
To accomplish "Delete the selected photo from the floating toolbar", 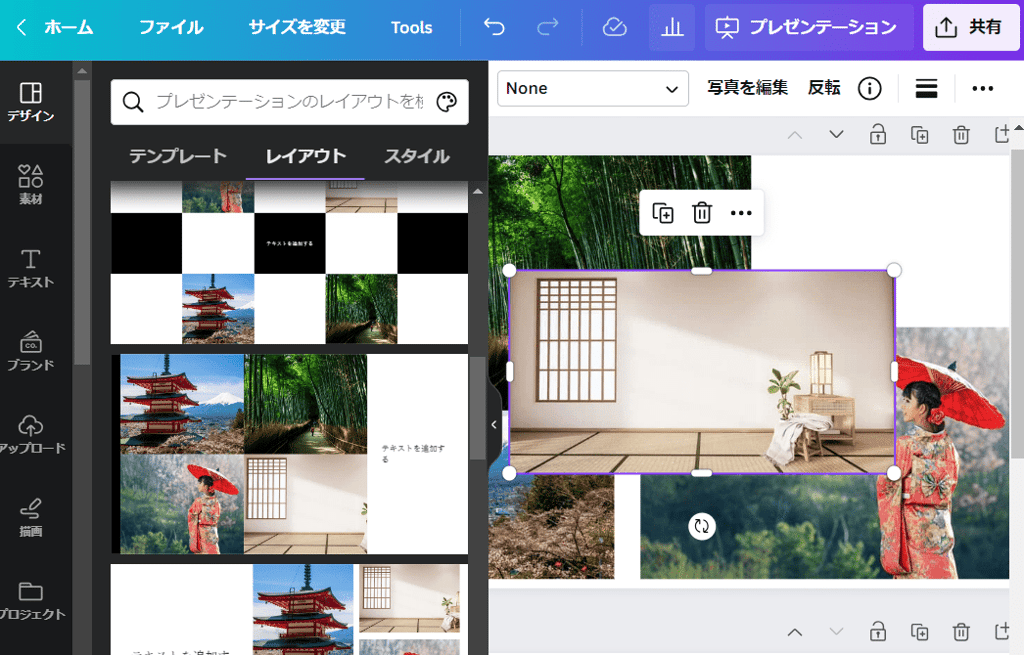I will [702, 213].
